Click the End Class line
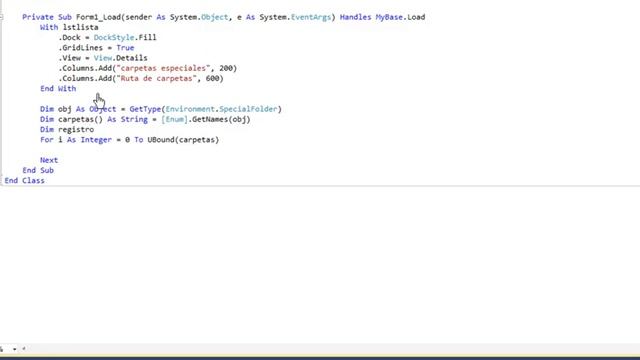Viewport: 640px width, 360px height. click(24, 180)
